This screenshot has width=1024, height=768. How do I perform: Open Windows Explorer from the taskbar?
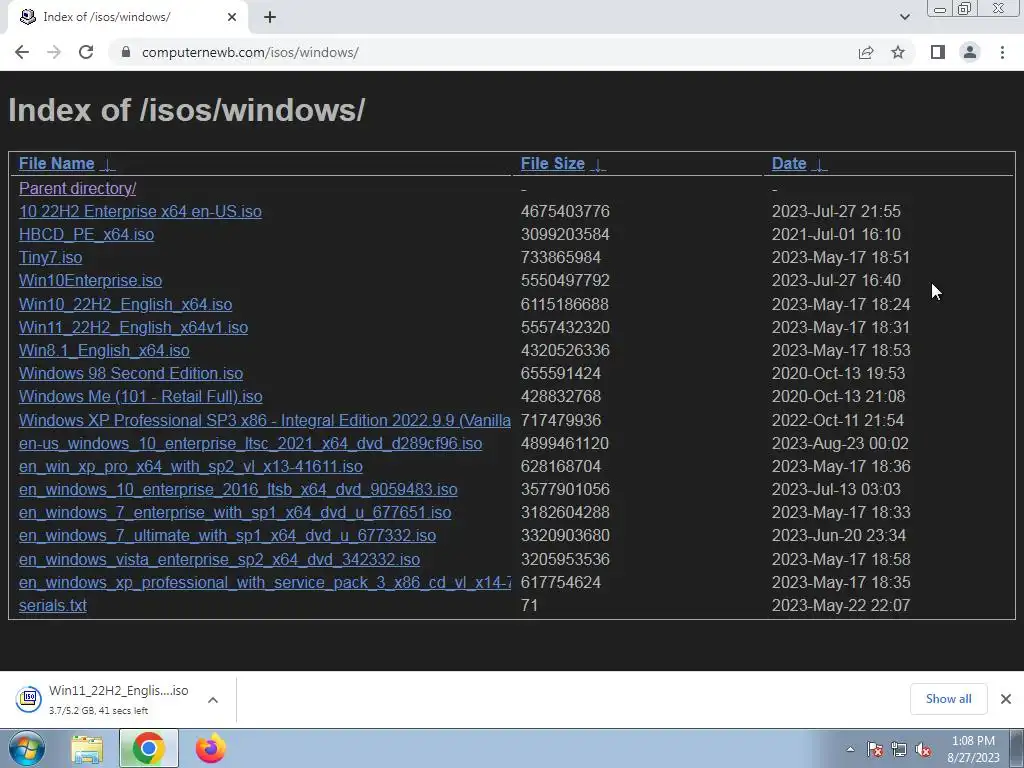point(87,748)
